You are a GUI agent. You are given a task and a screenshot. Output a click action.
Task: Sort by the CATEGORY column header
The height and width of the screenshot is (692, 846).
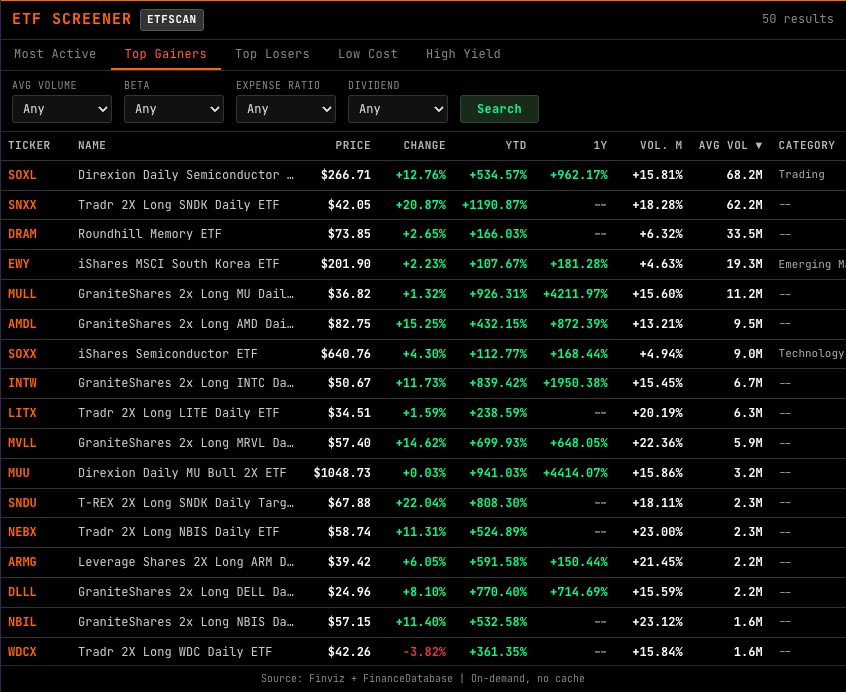[807, 145]
